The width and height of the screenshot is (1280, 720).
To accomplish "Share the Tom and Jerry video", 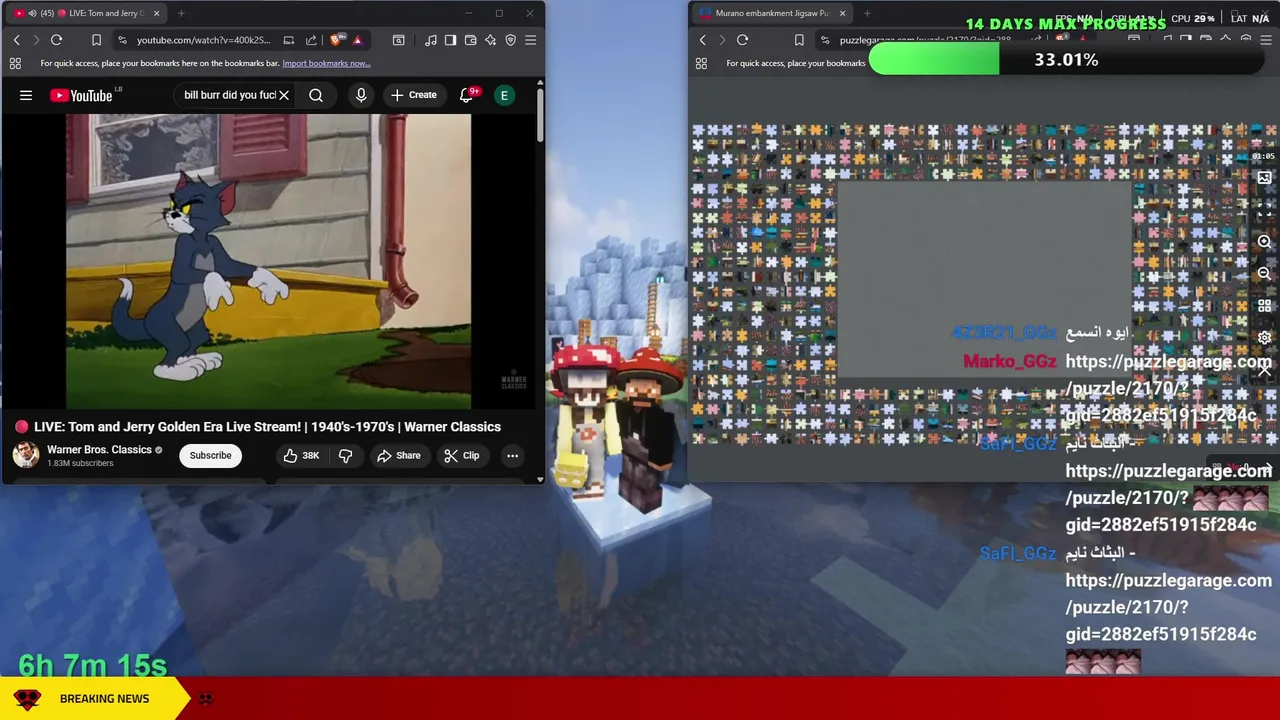I will pyautogui.click(x=398, y=455).
